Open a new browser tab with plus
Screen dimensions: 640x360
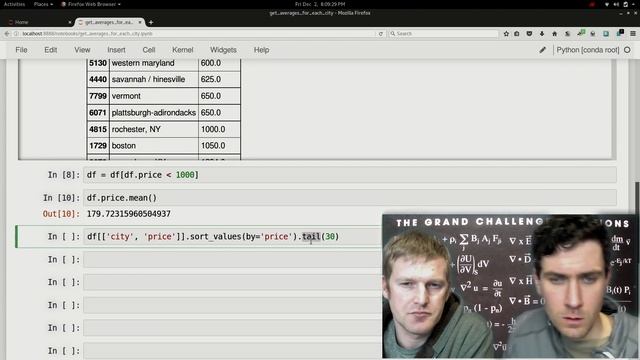click(x=151, y=22)
